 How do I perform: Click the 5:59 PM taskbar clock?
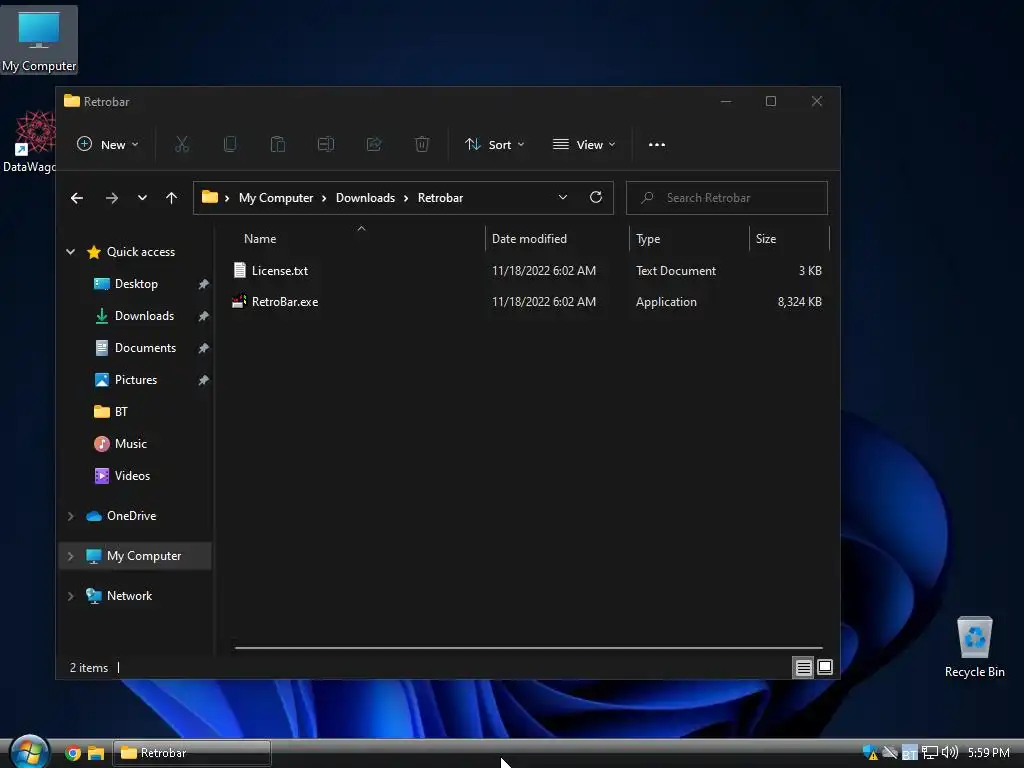coord(988,752)
